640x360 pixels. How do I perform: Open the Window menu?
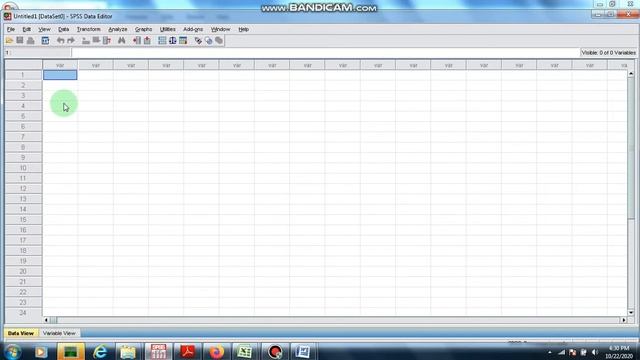pyautogui.click(x=221, y=29)
